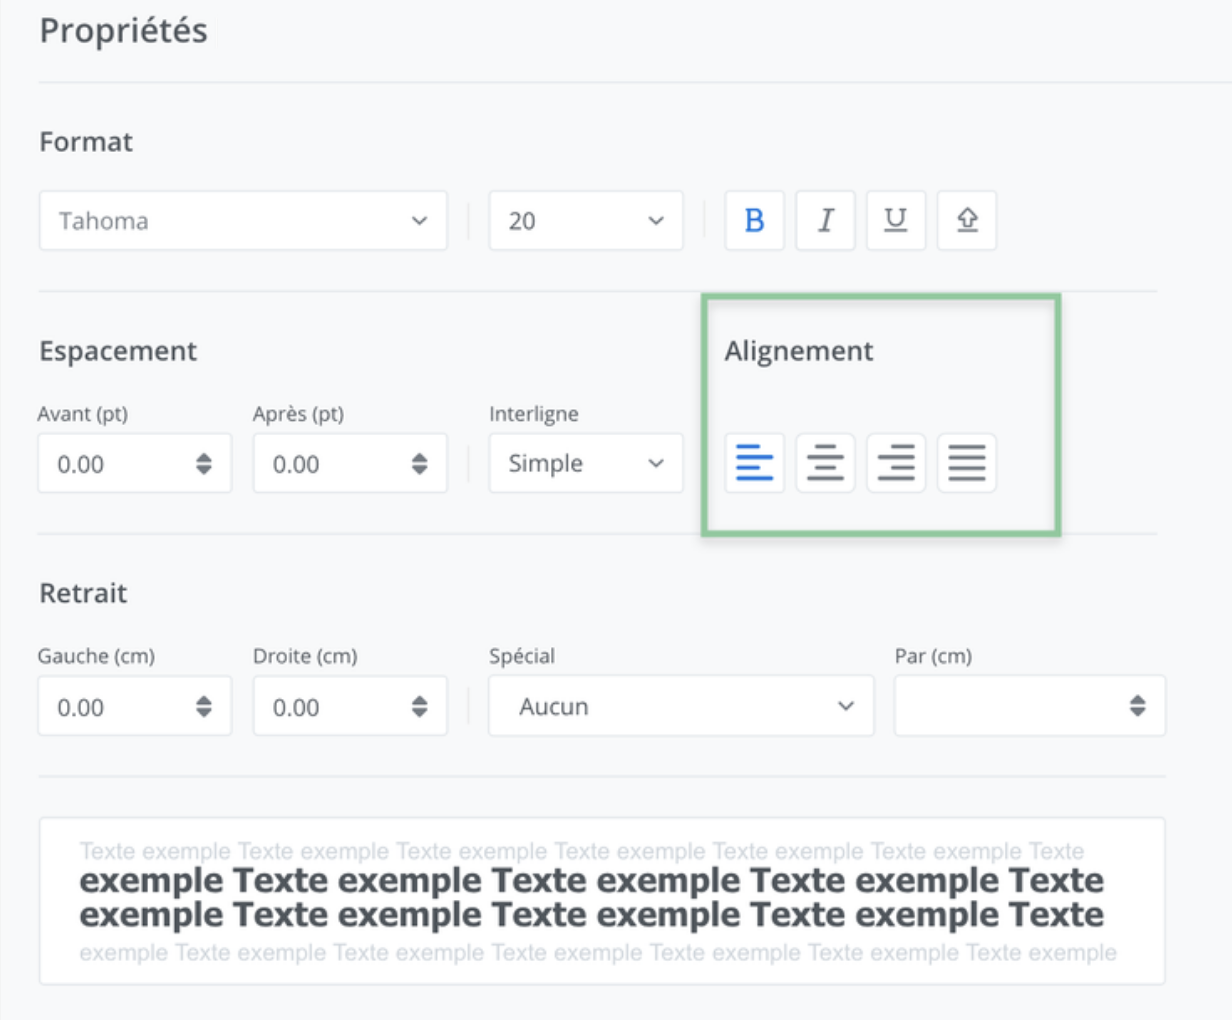Open the Spécial Aucun dropdown

point(681,706)
